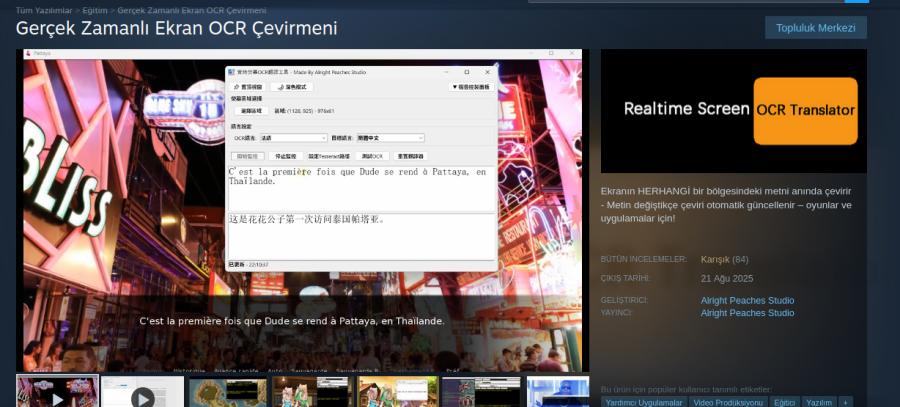The width and height of the screenshot is (900, 407).
Task: Select the thumbnail with white dialog box
Action: [x=397, y=392]
